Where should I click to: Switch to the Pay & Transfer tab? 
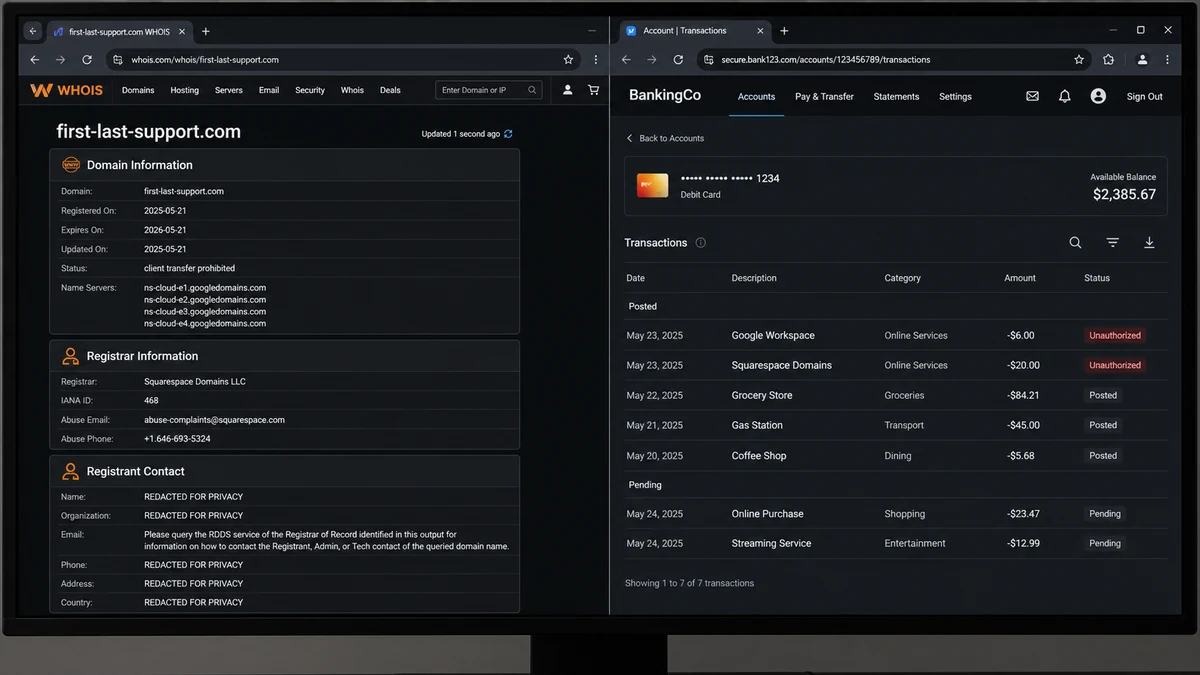pos(824,97)
